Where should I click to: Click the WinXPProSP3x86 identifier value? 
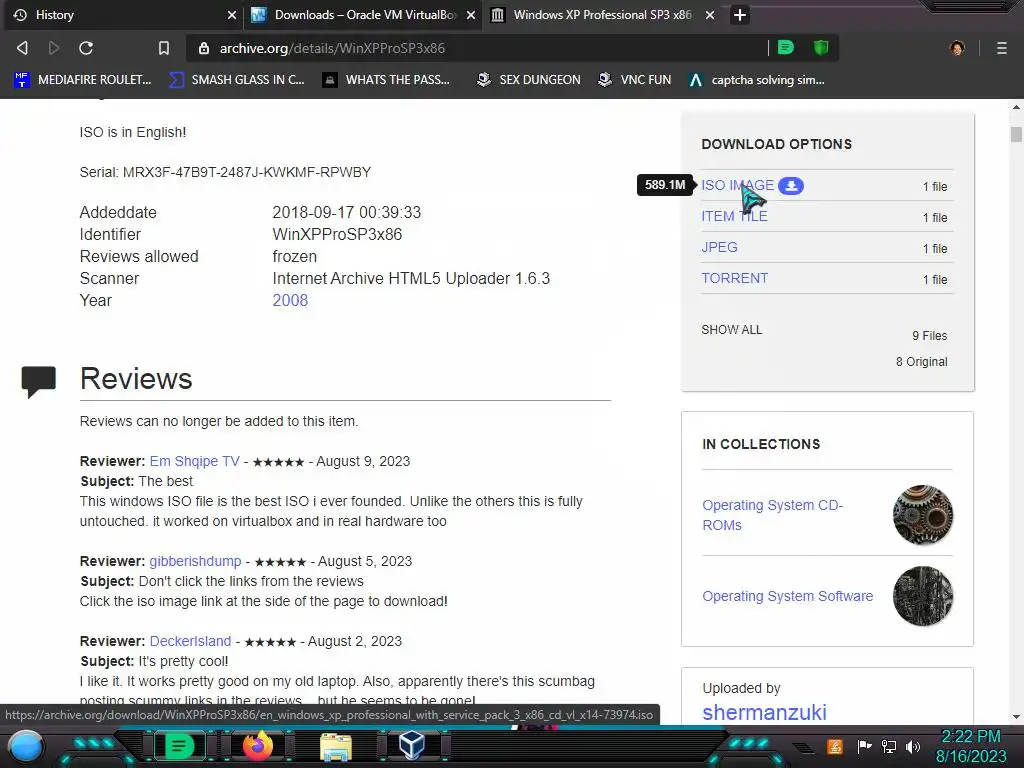337,234
